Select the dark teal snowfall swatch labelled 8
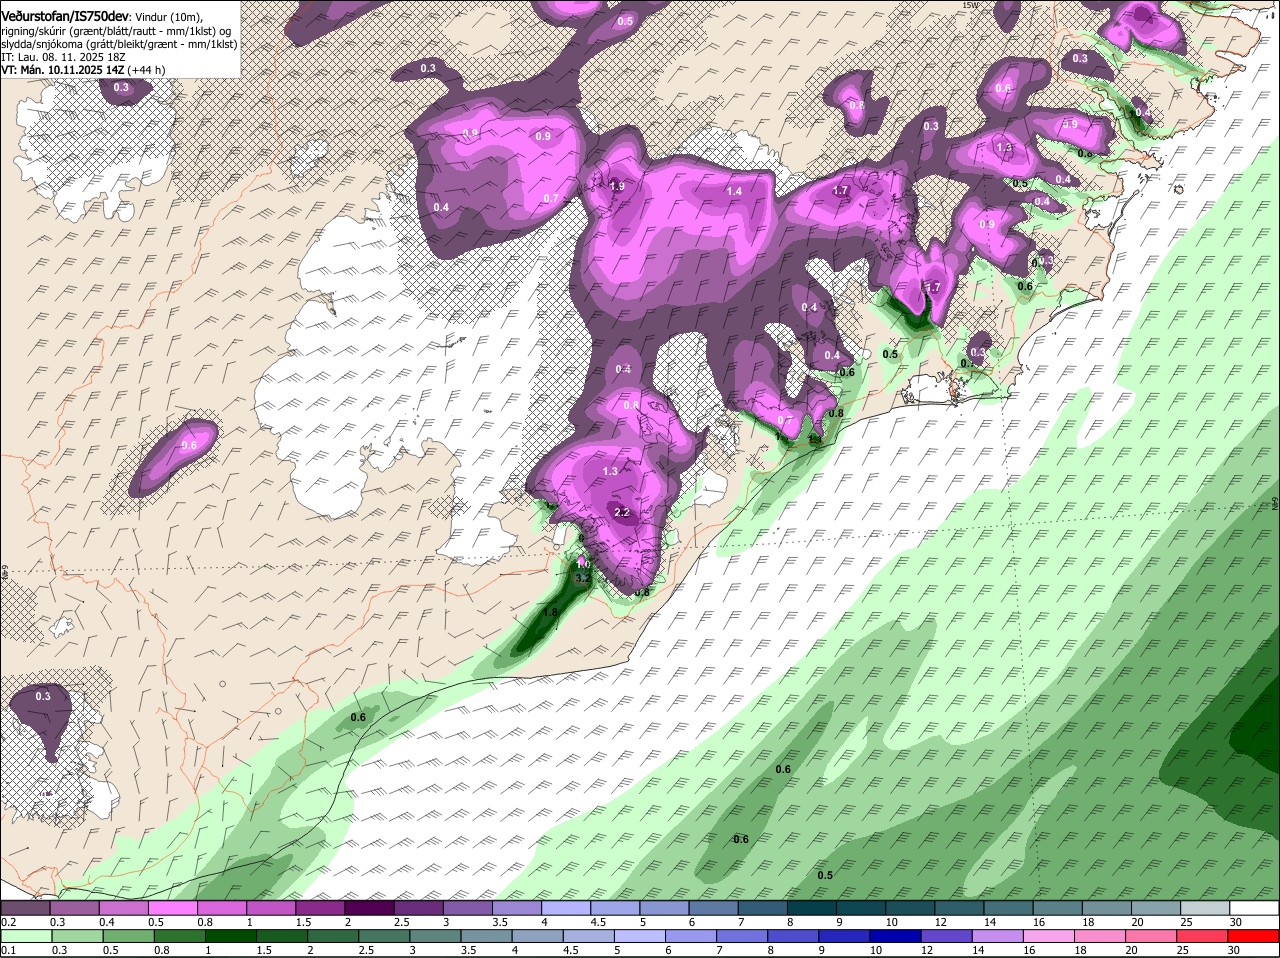 pos(811,907)
